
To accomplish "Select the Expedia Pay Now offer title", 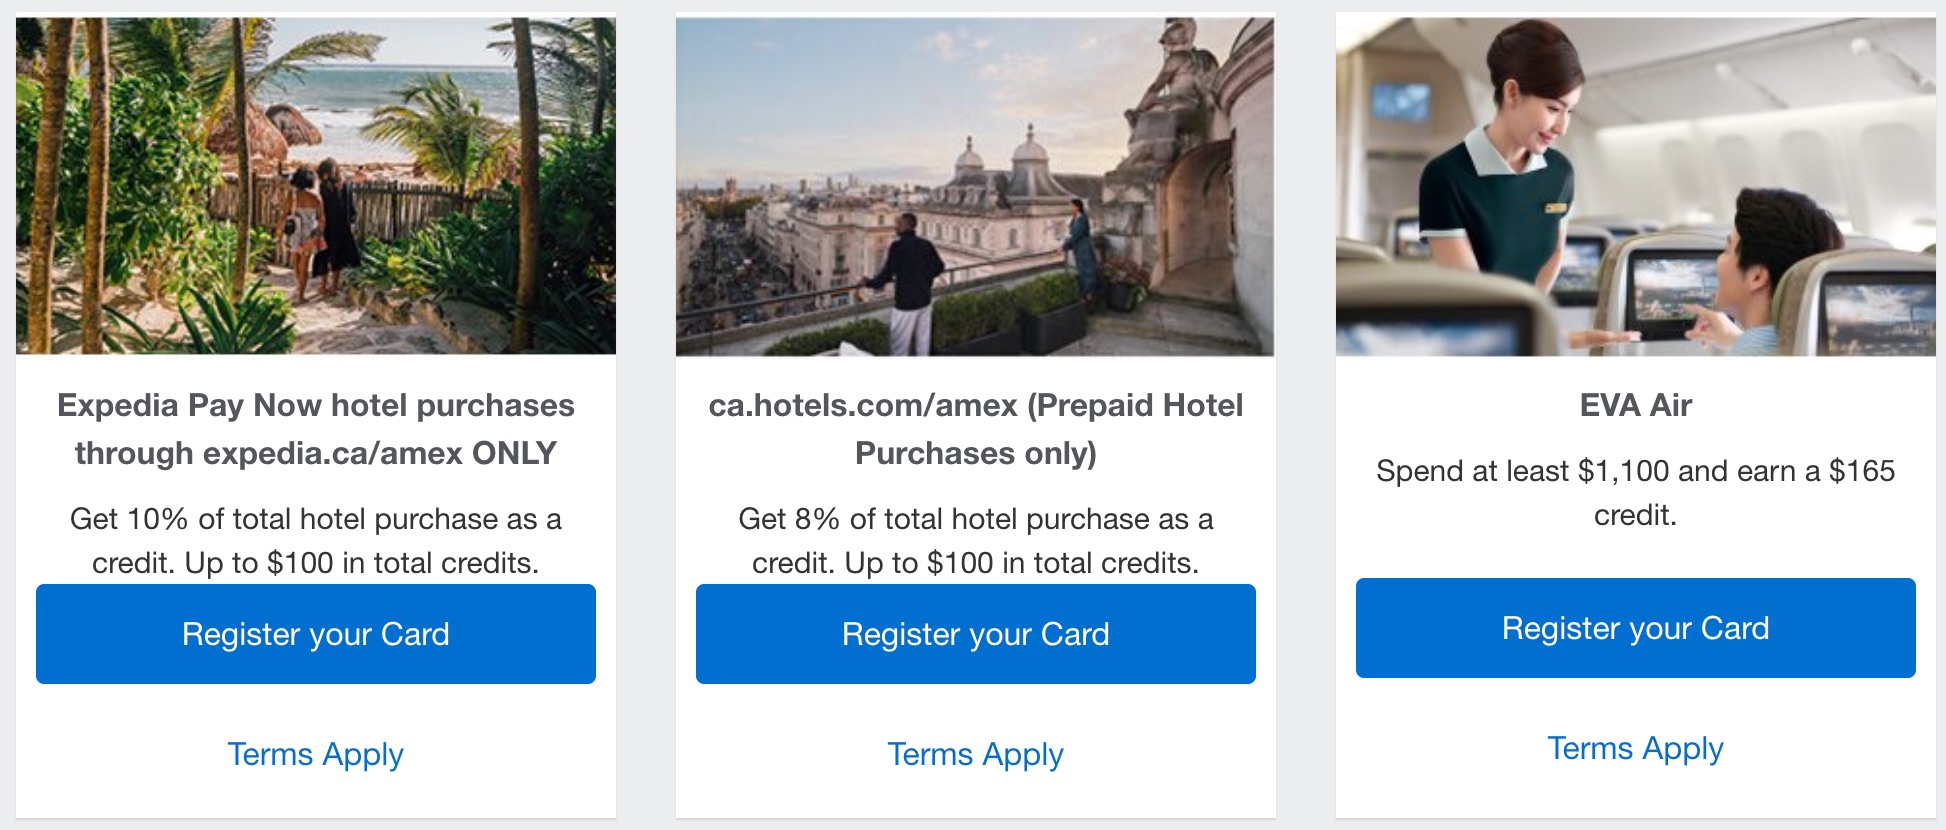I will tap(315, 427).
